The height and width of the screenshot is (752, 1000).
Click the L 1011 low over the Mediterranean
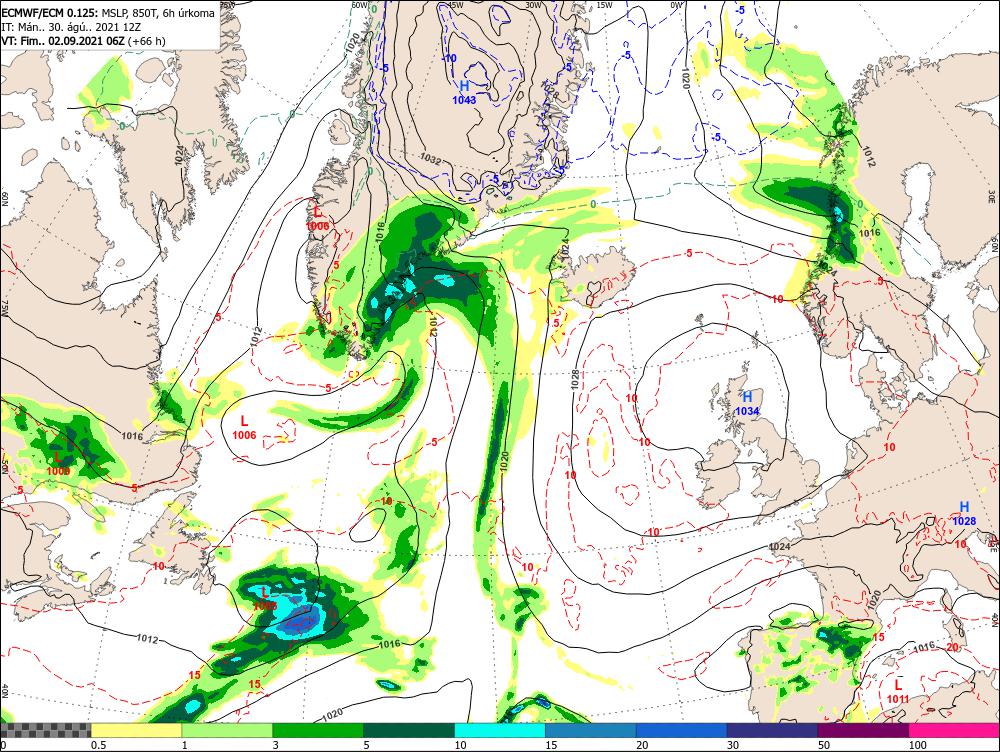[898, 691]
